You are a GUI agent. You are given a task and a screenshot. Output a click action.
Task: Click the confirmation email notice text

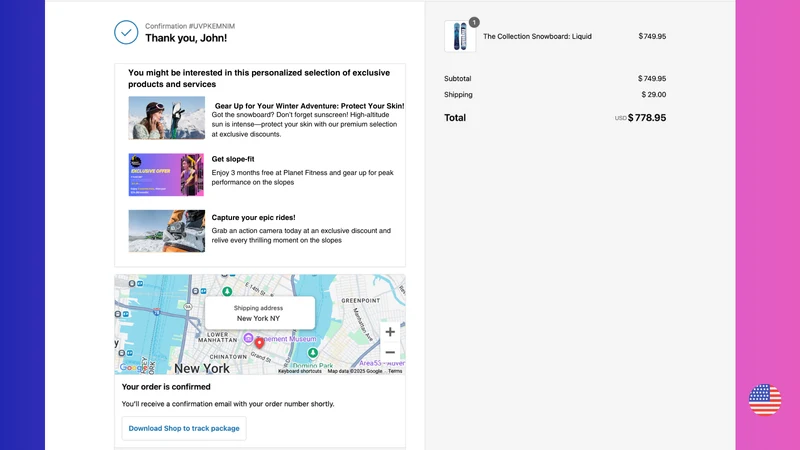tap(228, 404)
